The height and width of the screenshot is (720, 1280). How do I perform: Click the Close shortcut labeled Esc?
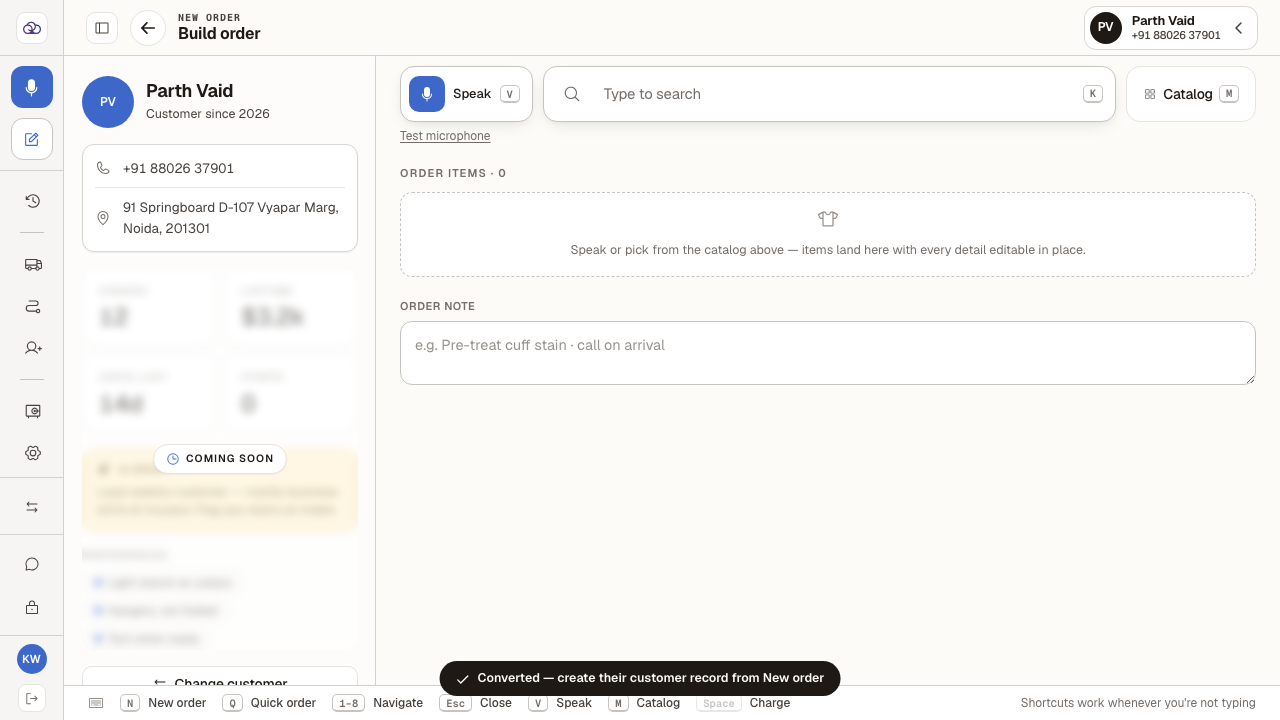[476, 703]
